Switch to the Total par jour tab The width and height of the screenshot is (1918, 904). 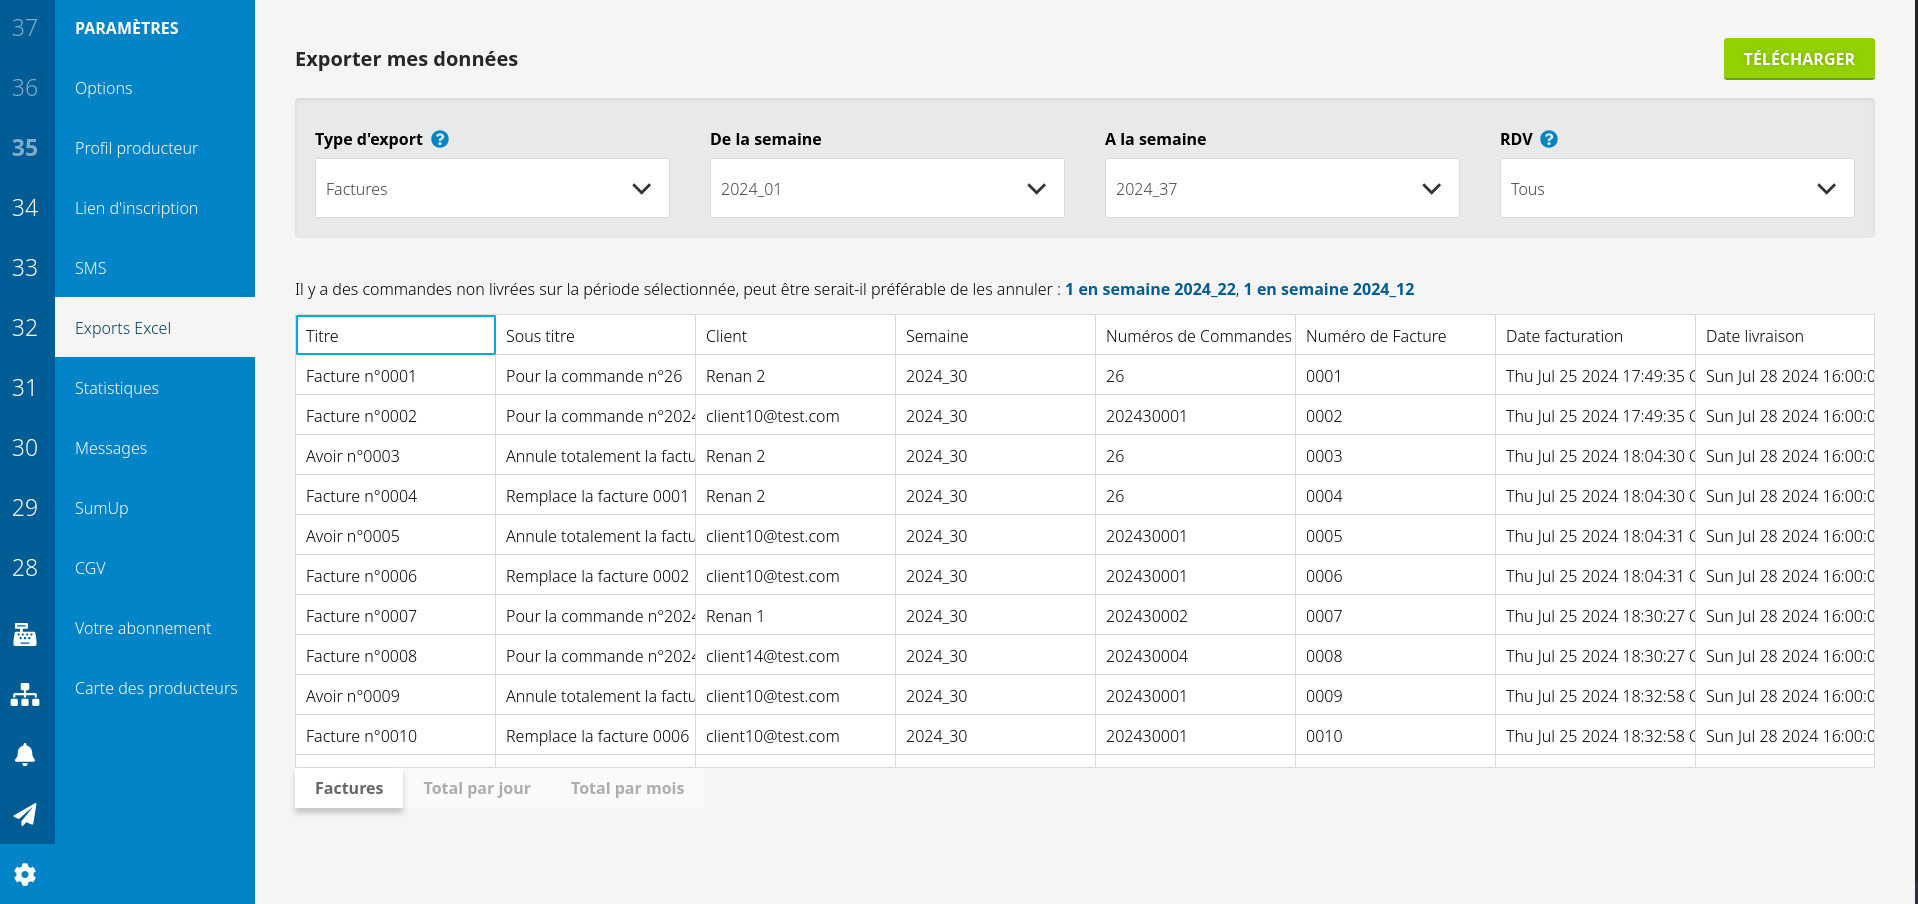point(477,788)
